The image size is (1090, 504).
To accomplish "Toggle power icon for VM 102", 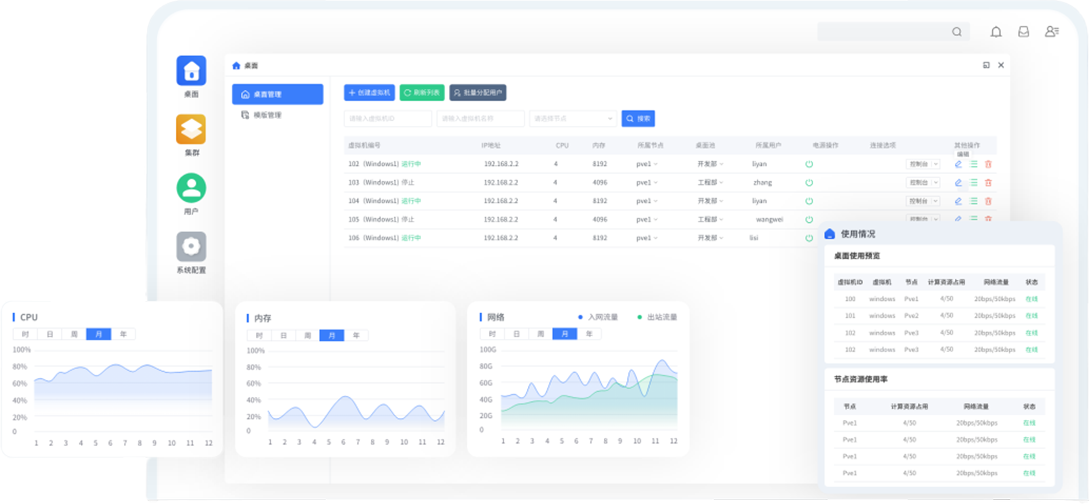I will pyautogui.click(x=809, y=164).
